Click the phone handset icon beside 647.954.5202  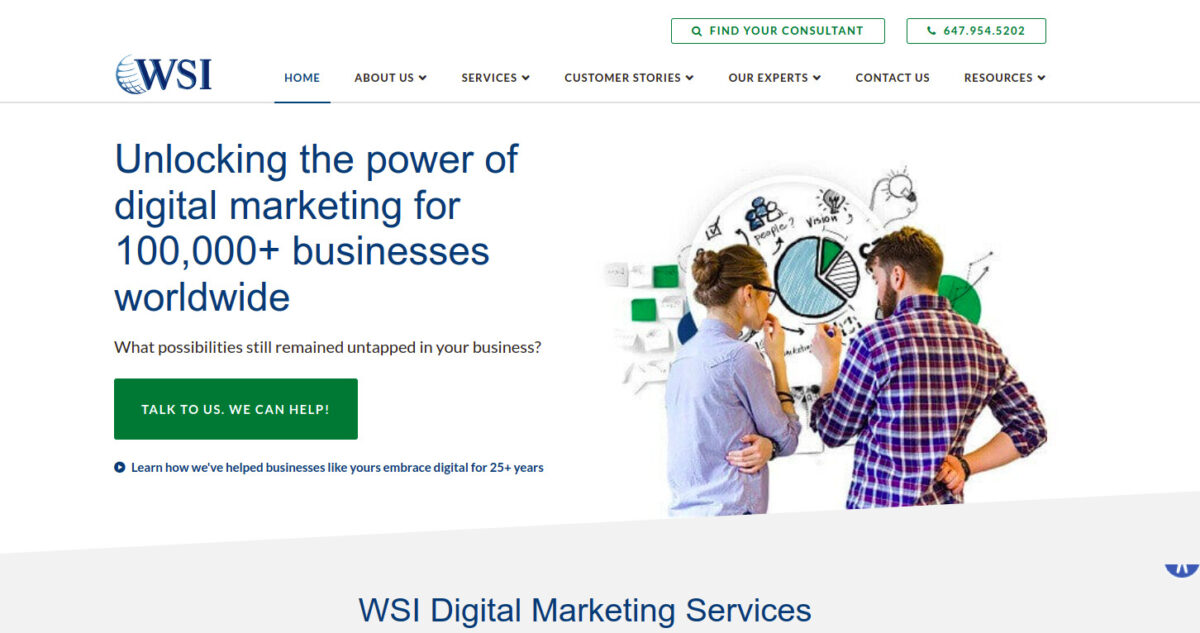click(932, 31)
